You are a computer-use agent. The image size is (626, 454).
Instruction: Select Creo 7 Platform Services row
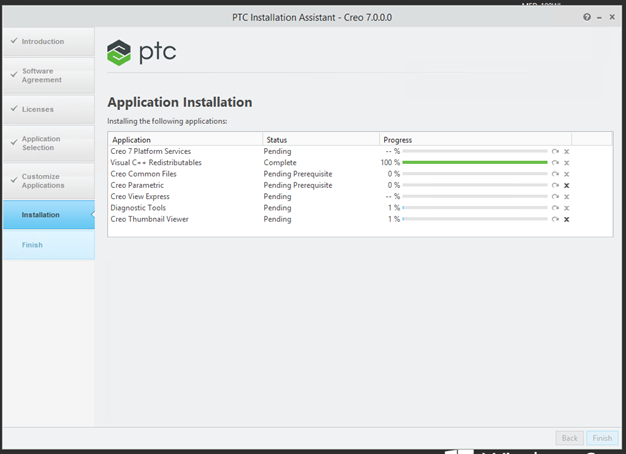(360, 151)
